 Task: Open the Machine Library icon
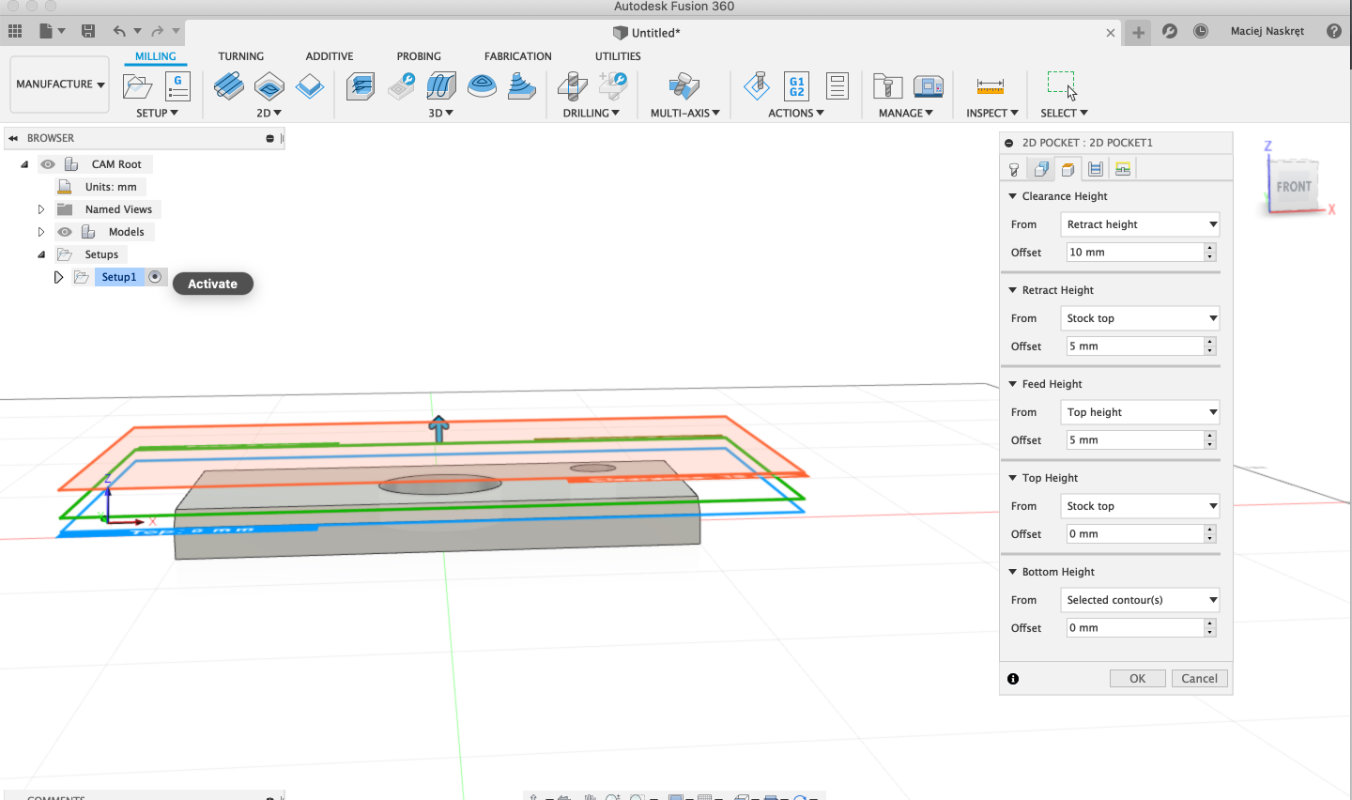928,86
